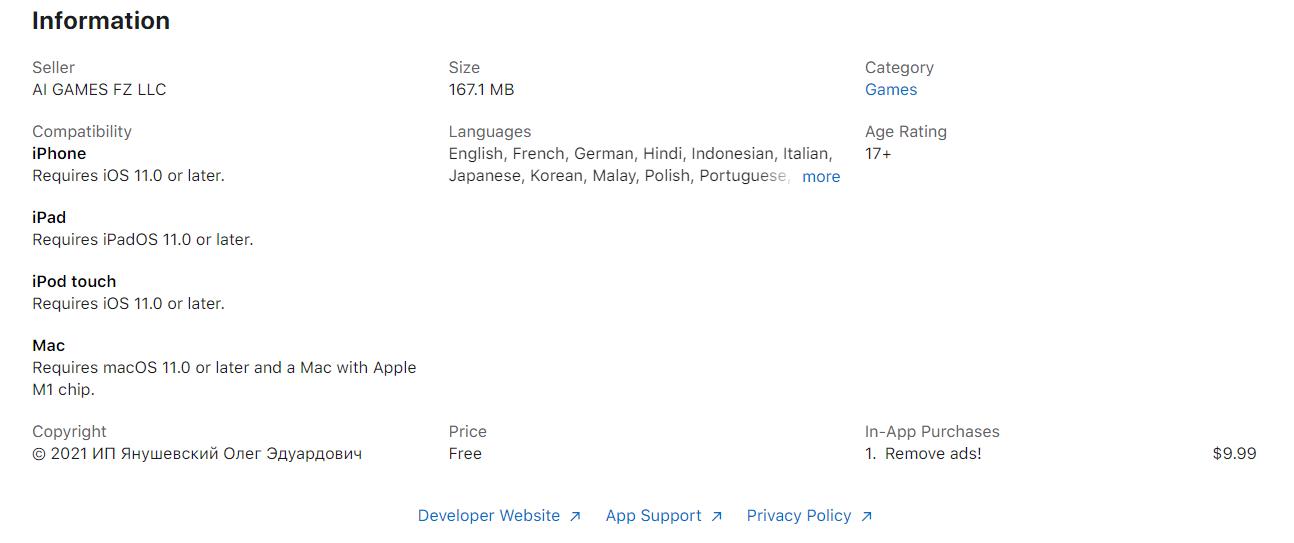Click the iPad compatibility heading

[x=49, y=217]
